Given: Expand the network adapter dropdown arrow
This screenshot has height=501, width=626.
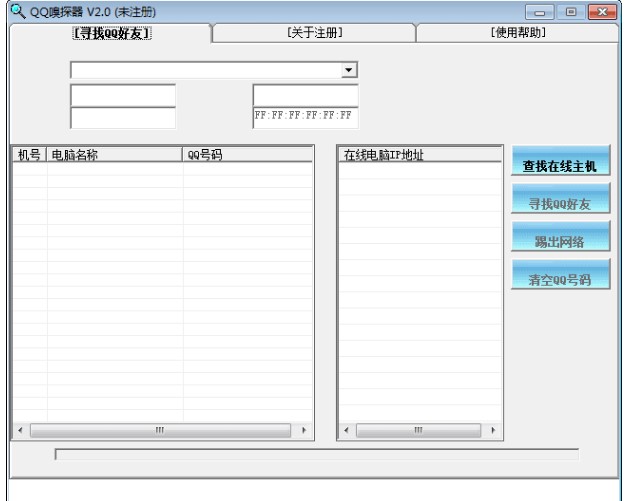Looking at the screenshot, I should (x=349, y=70).
